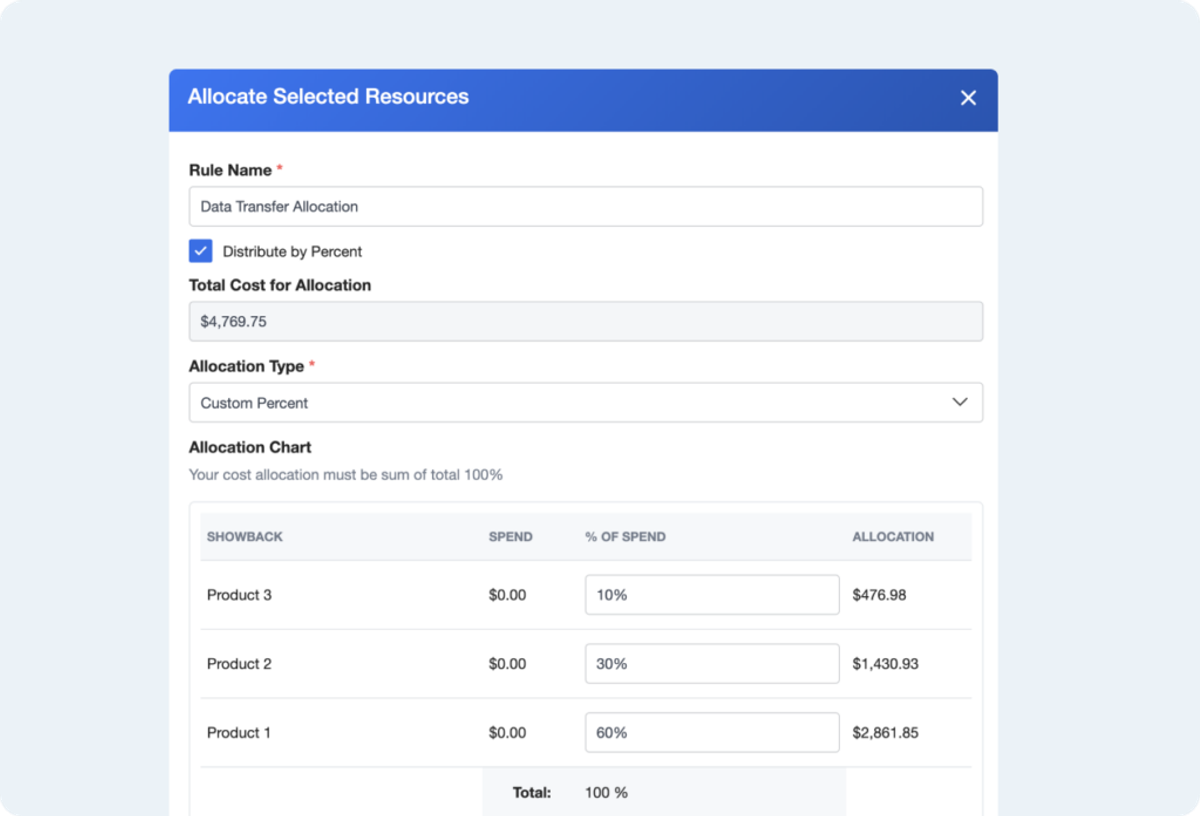Click the SHOWBACK column header
Image resolution: width=1200 pixels, height=816 pixels.
[245, 537]
